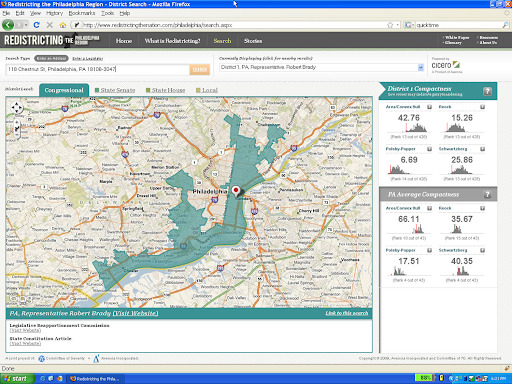Open search engine selector dropdown
This screenshot has width=512, height=384.
click(409, 25)
